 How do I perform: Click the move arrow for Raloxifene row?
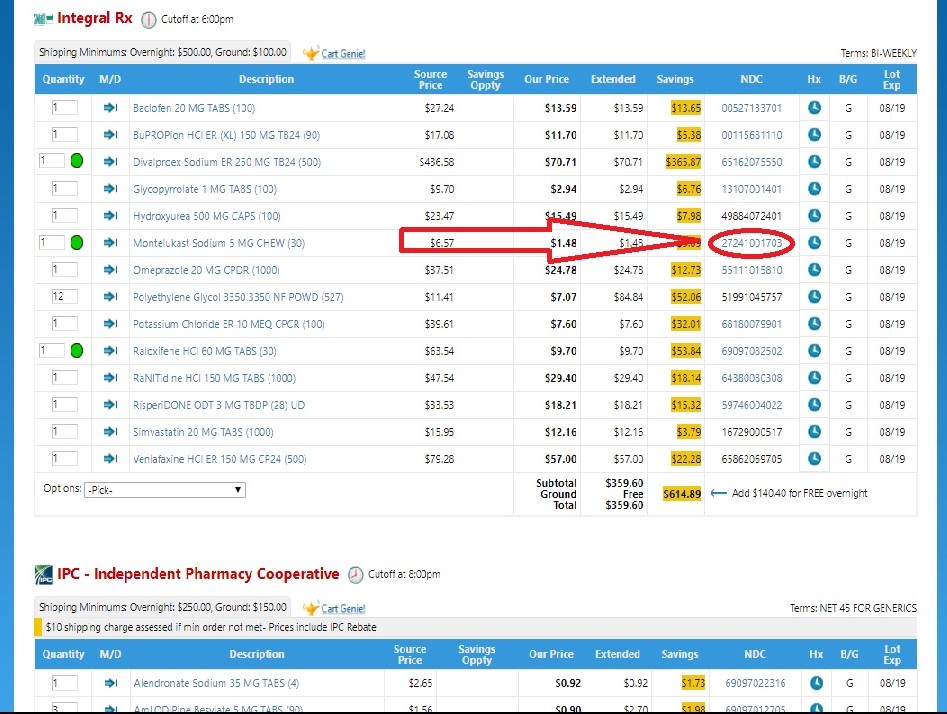click(x=110, y=350)
